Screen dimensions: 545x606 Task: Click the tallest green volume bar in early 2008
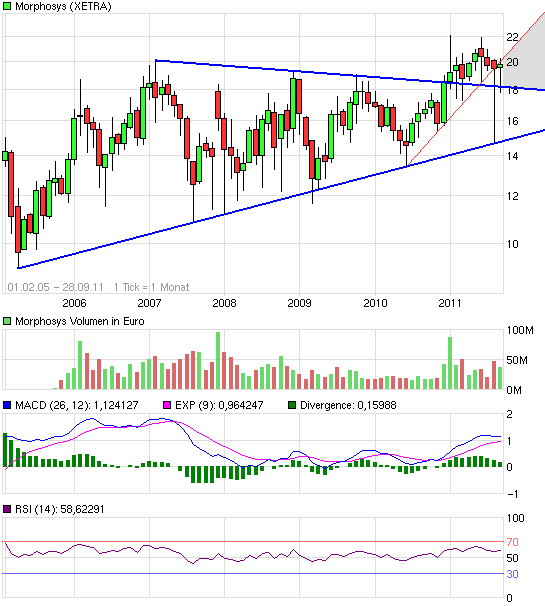pos(218,361)
